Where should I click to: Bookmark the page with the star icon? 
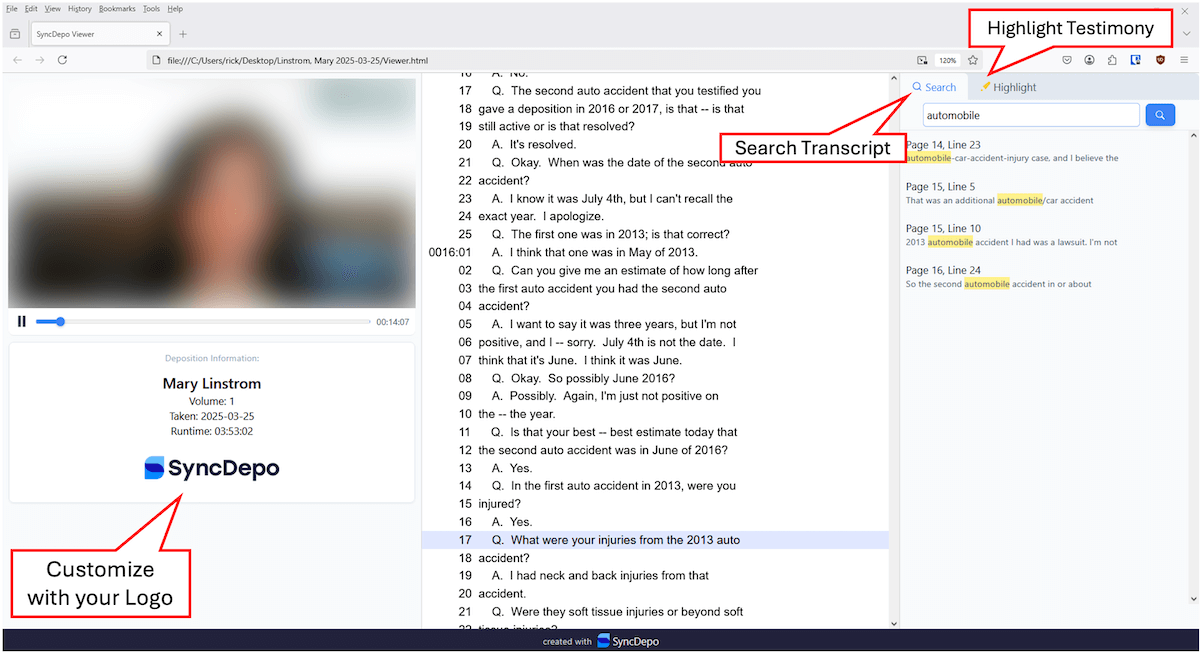[x=973, y=60]
